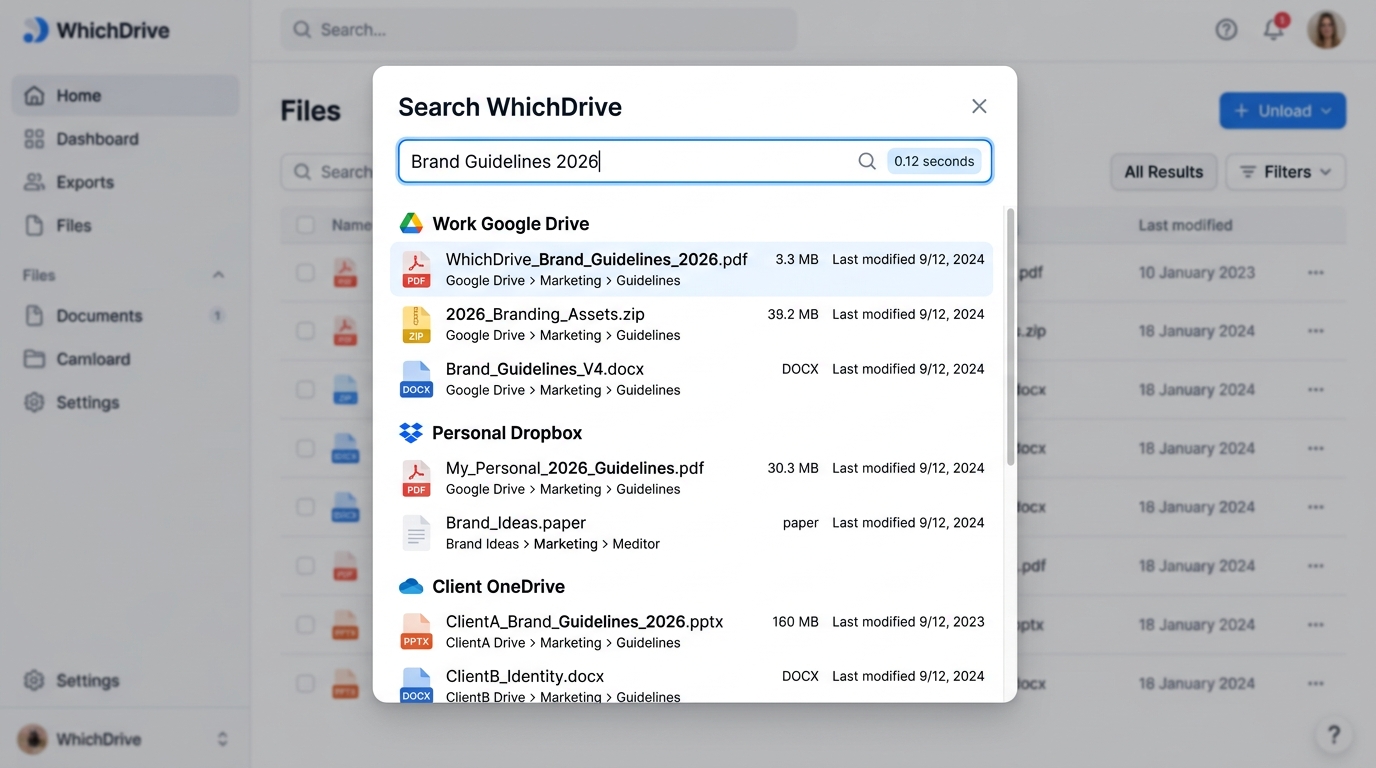Viewport: 1376px width, 768px height.
Task: Open the blue Unload dropdown button
Action: (1282, 111)
